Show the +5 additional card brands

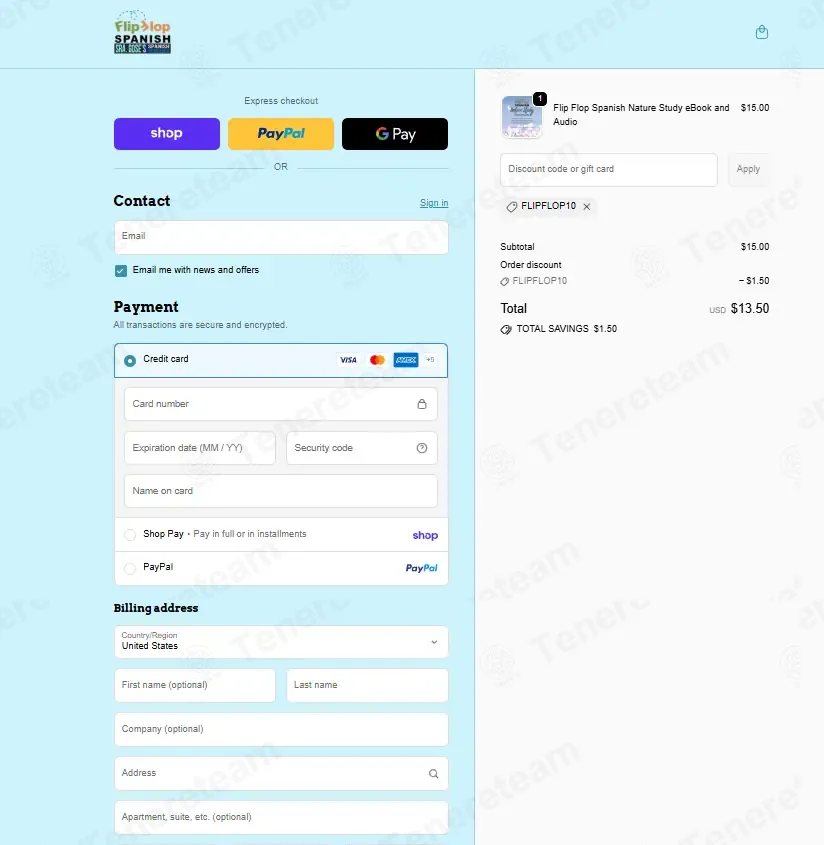(430, 359)
